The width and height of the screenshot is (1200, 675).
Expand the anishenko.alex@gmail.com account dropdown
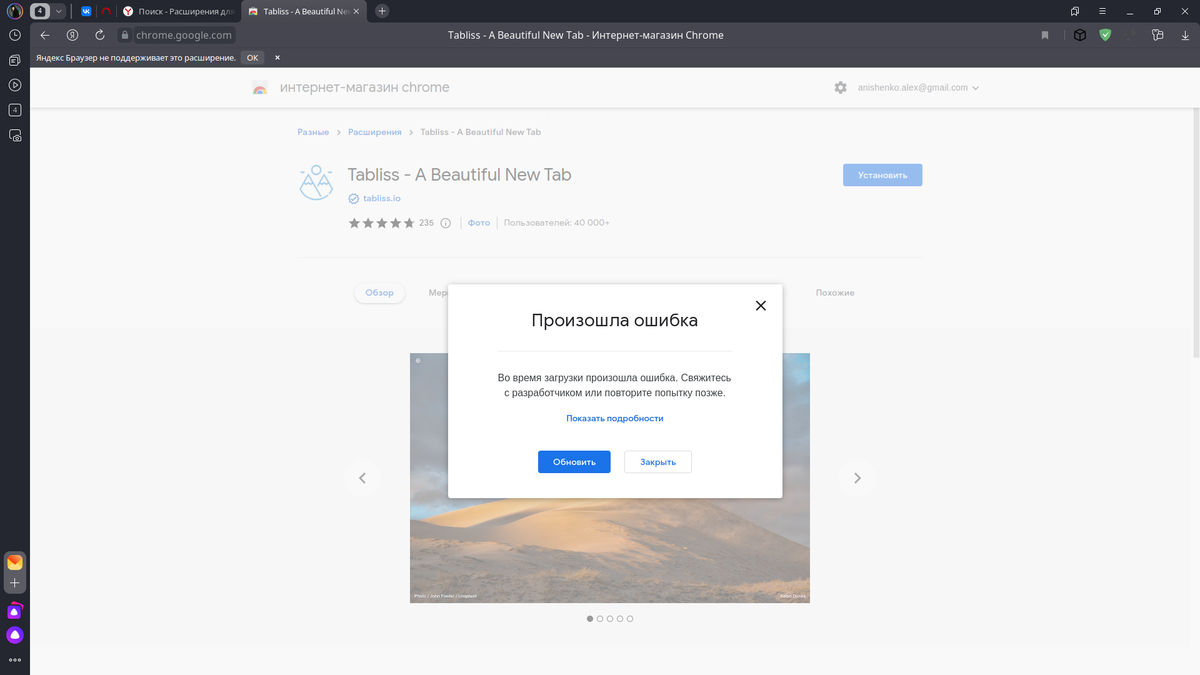pyautogui.click(x=918, y=88)
